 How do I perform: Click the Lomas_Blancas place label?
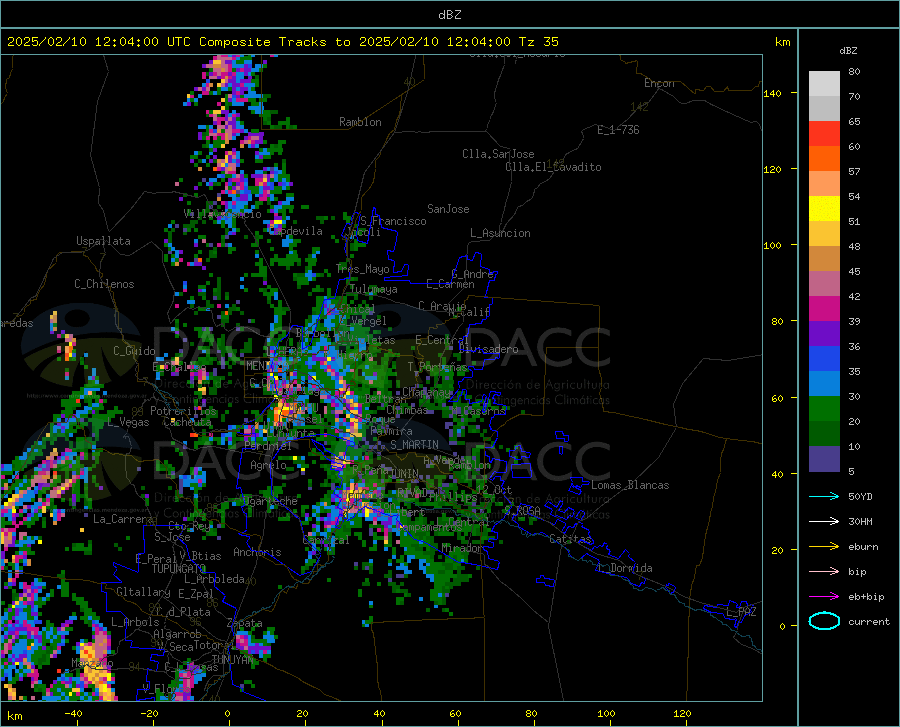pyautogui.click(x=630, y=485)
